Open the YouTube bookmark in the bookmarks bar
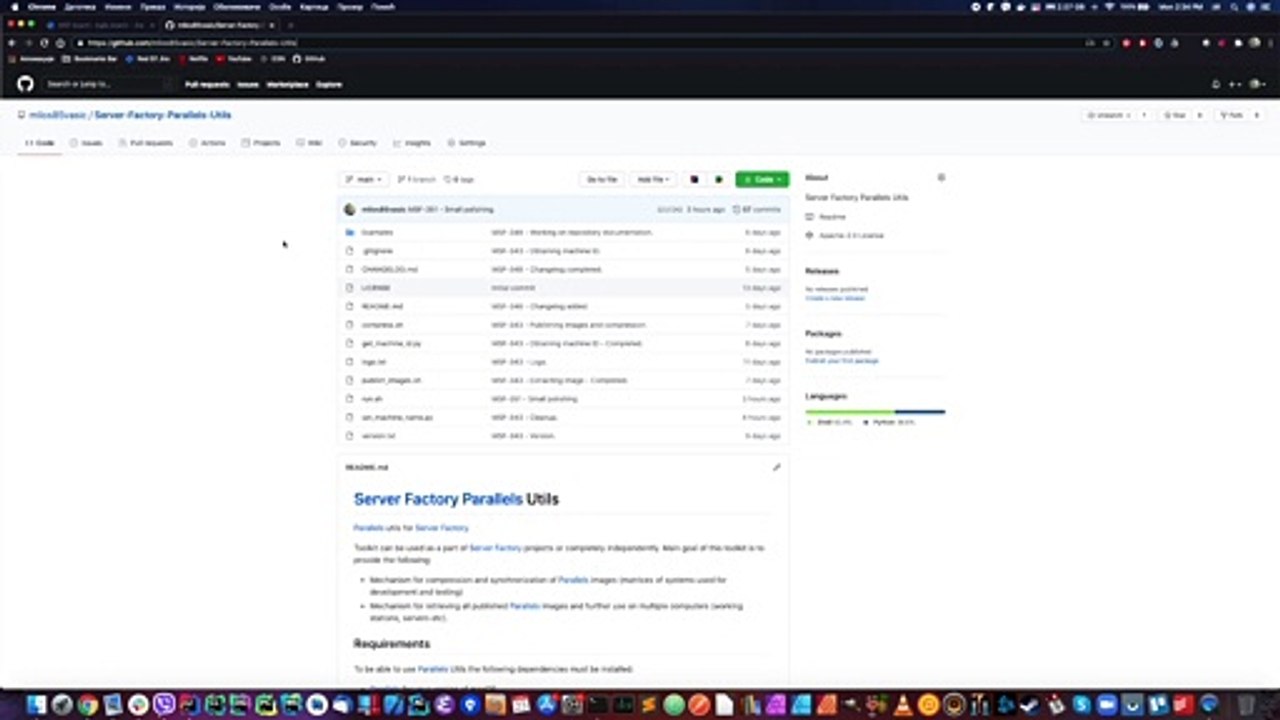 pyautogui.click(x=235, y=59)
